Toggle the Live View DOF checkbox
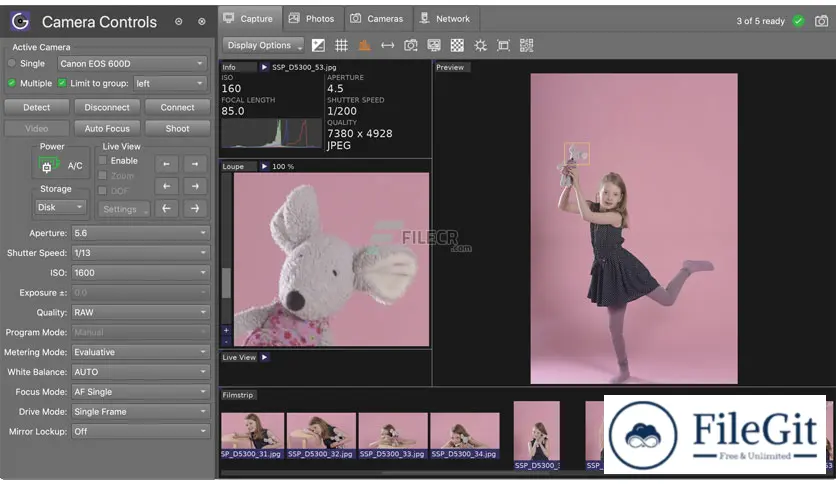This screenshot has height=484, width=836. click(x=102, y=191)
